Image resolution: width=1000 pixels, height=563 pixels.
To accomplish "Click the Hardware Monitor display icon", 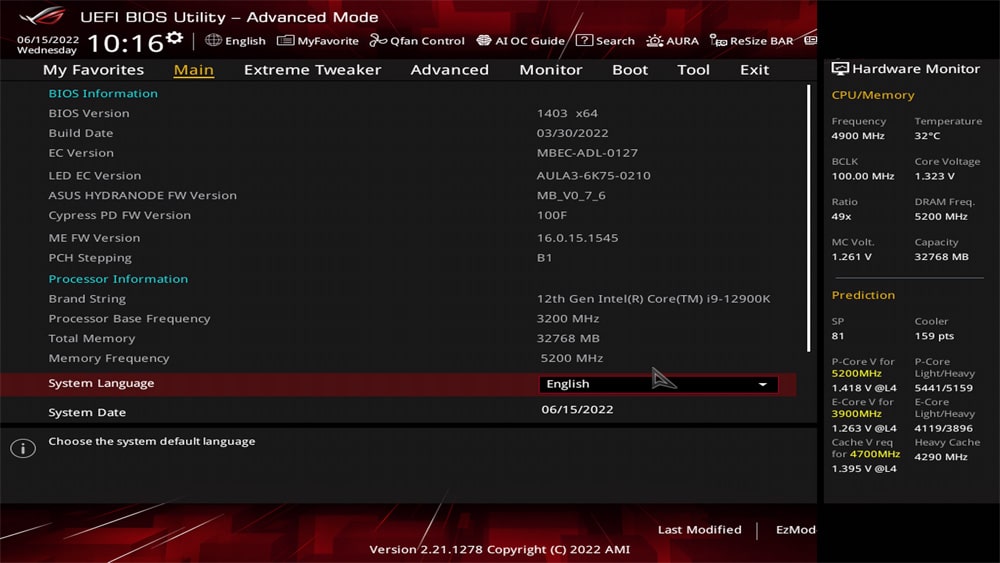I will coord(840,69).
